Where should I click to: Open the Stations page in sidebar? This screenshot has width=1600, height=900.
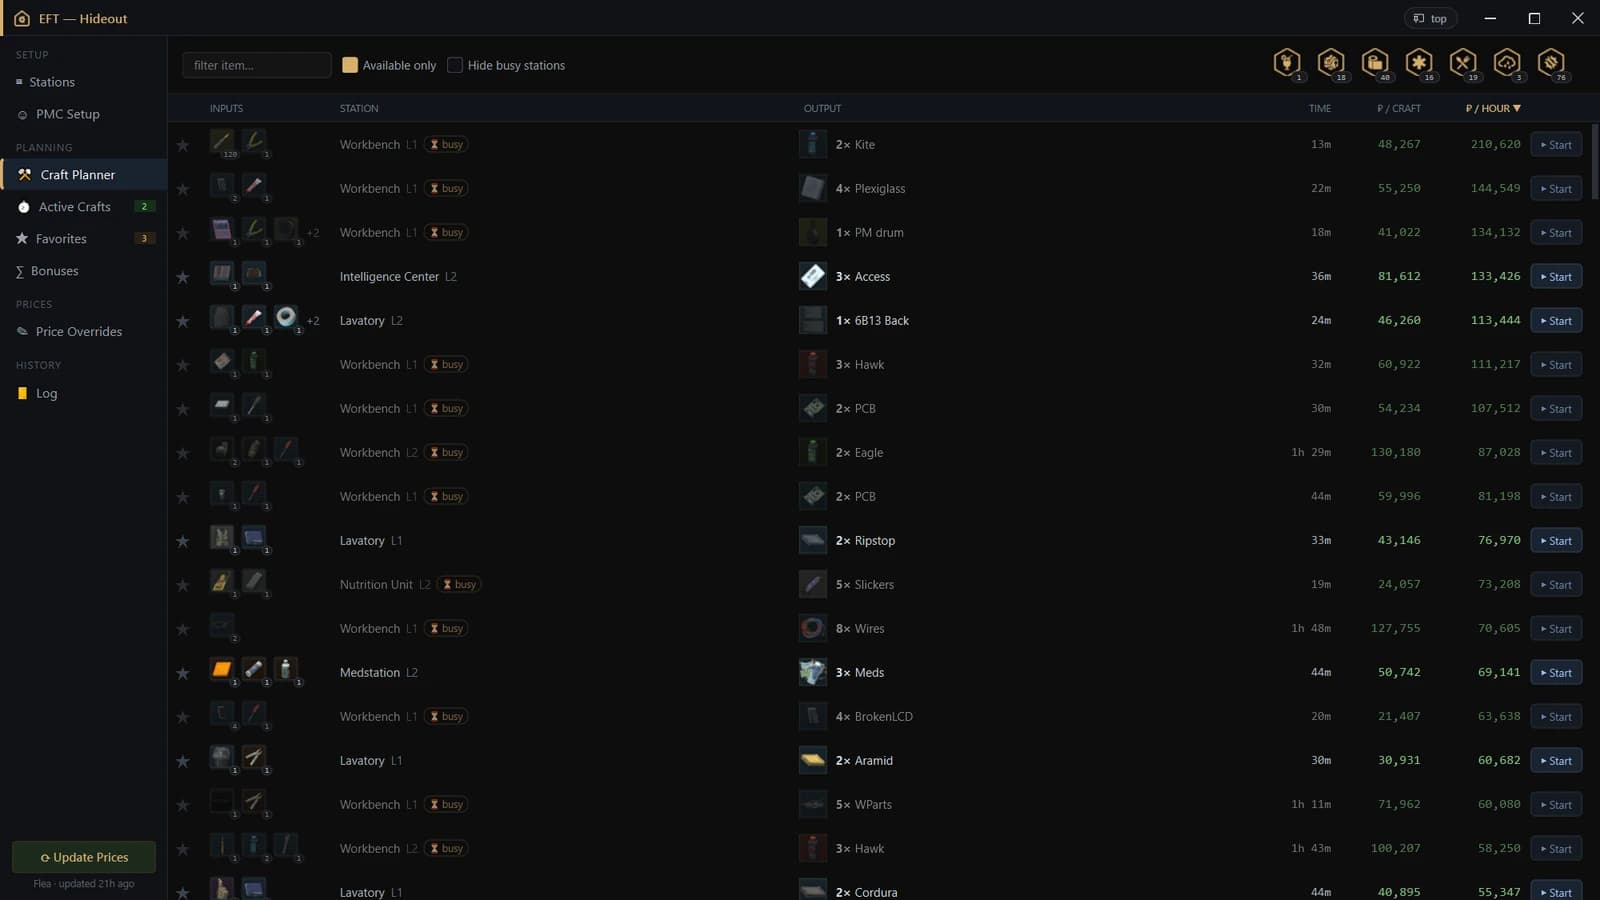click(83, 82)
